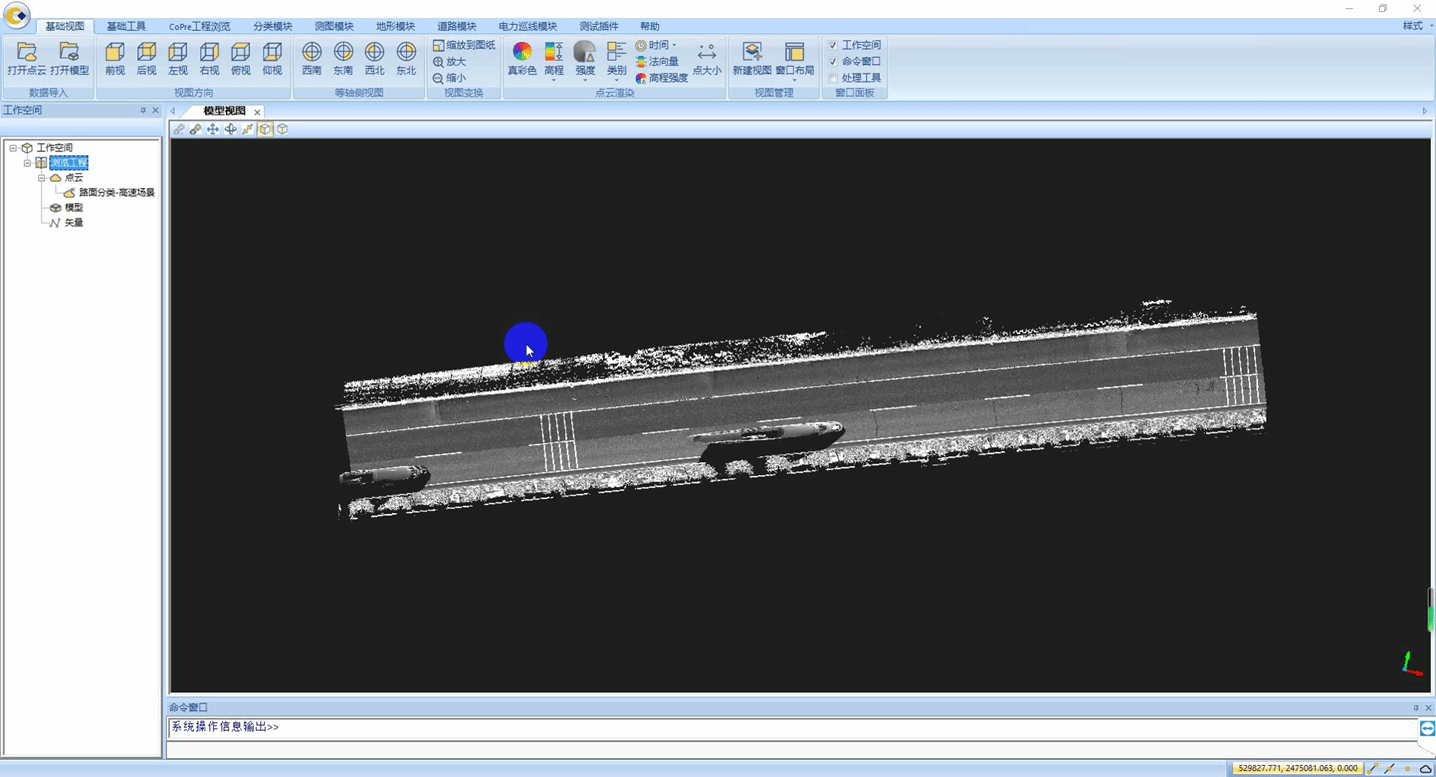Screen dimensions: 1436x777
Task: Open the intensity (强度) dropdown arrow
Action: 585,80
